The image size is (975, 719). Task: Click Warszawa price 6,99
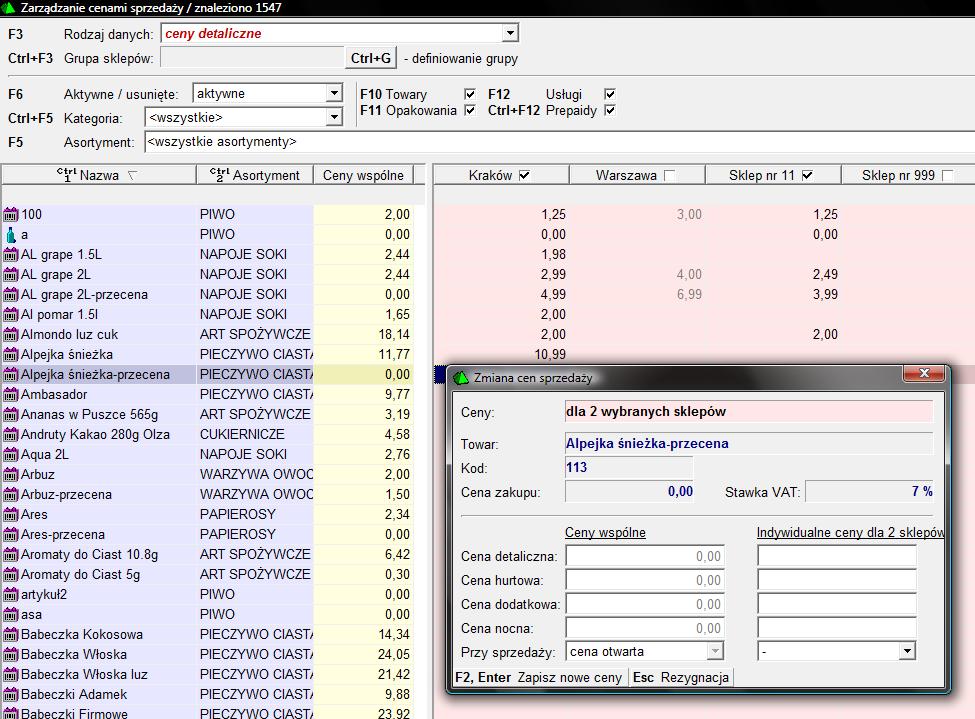tap(689, 295)
